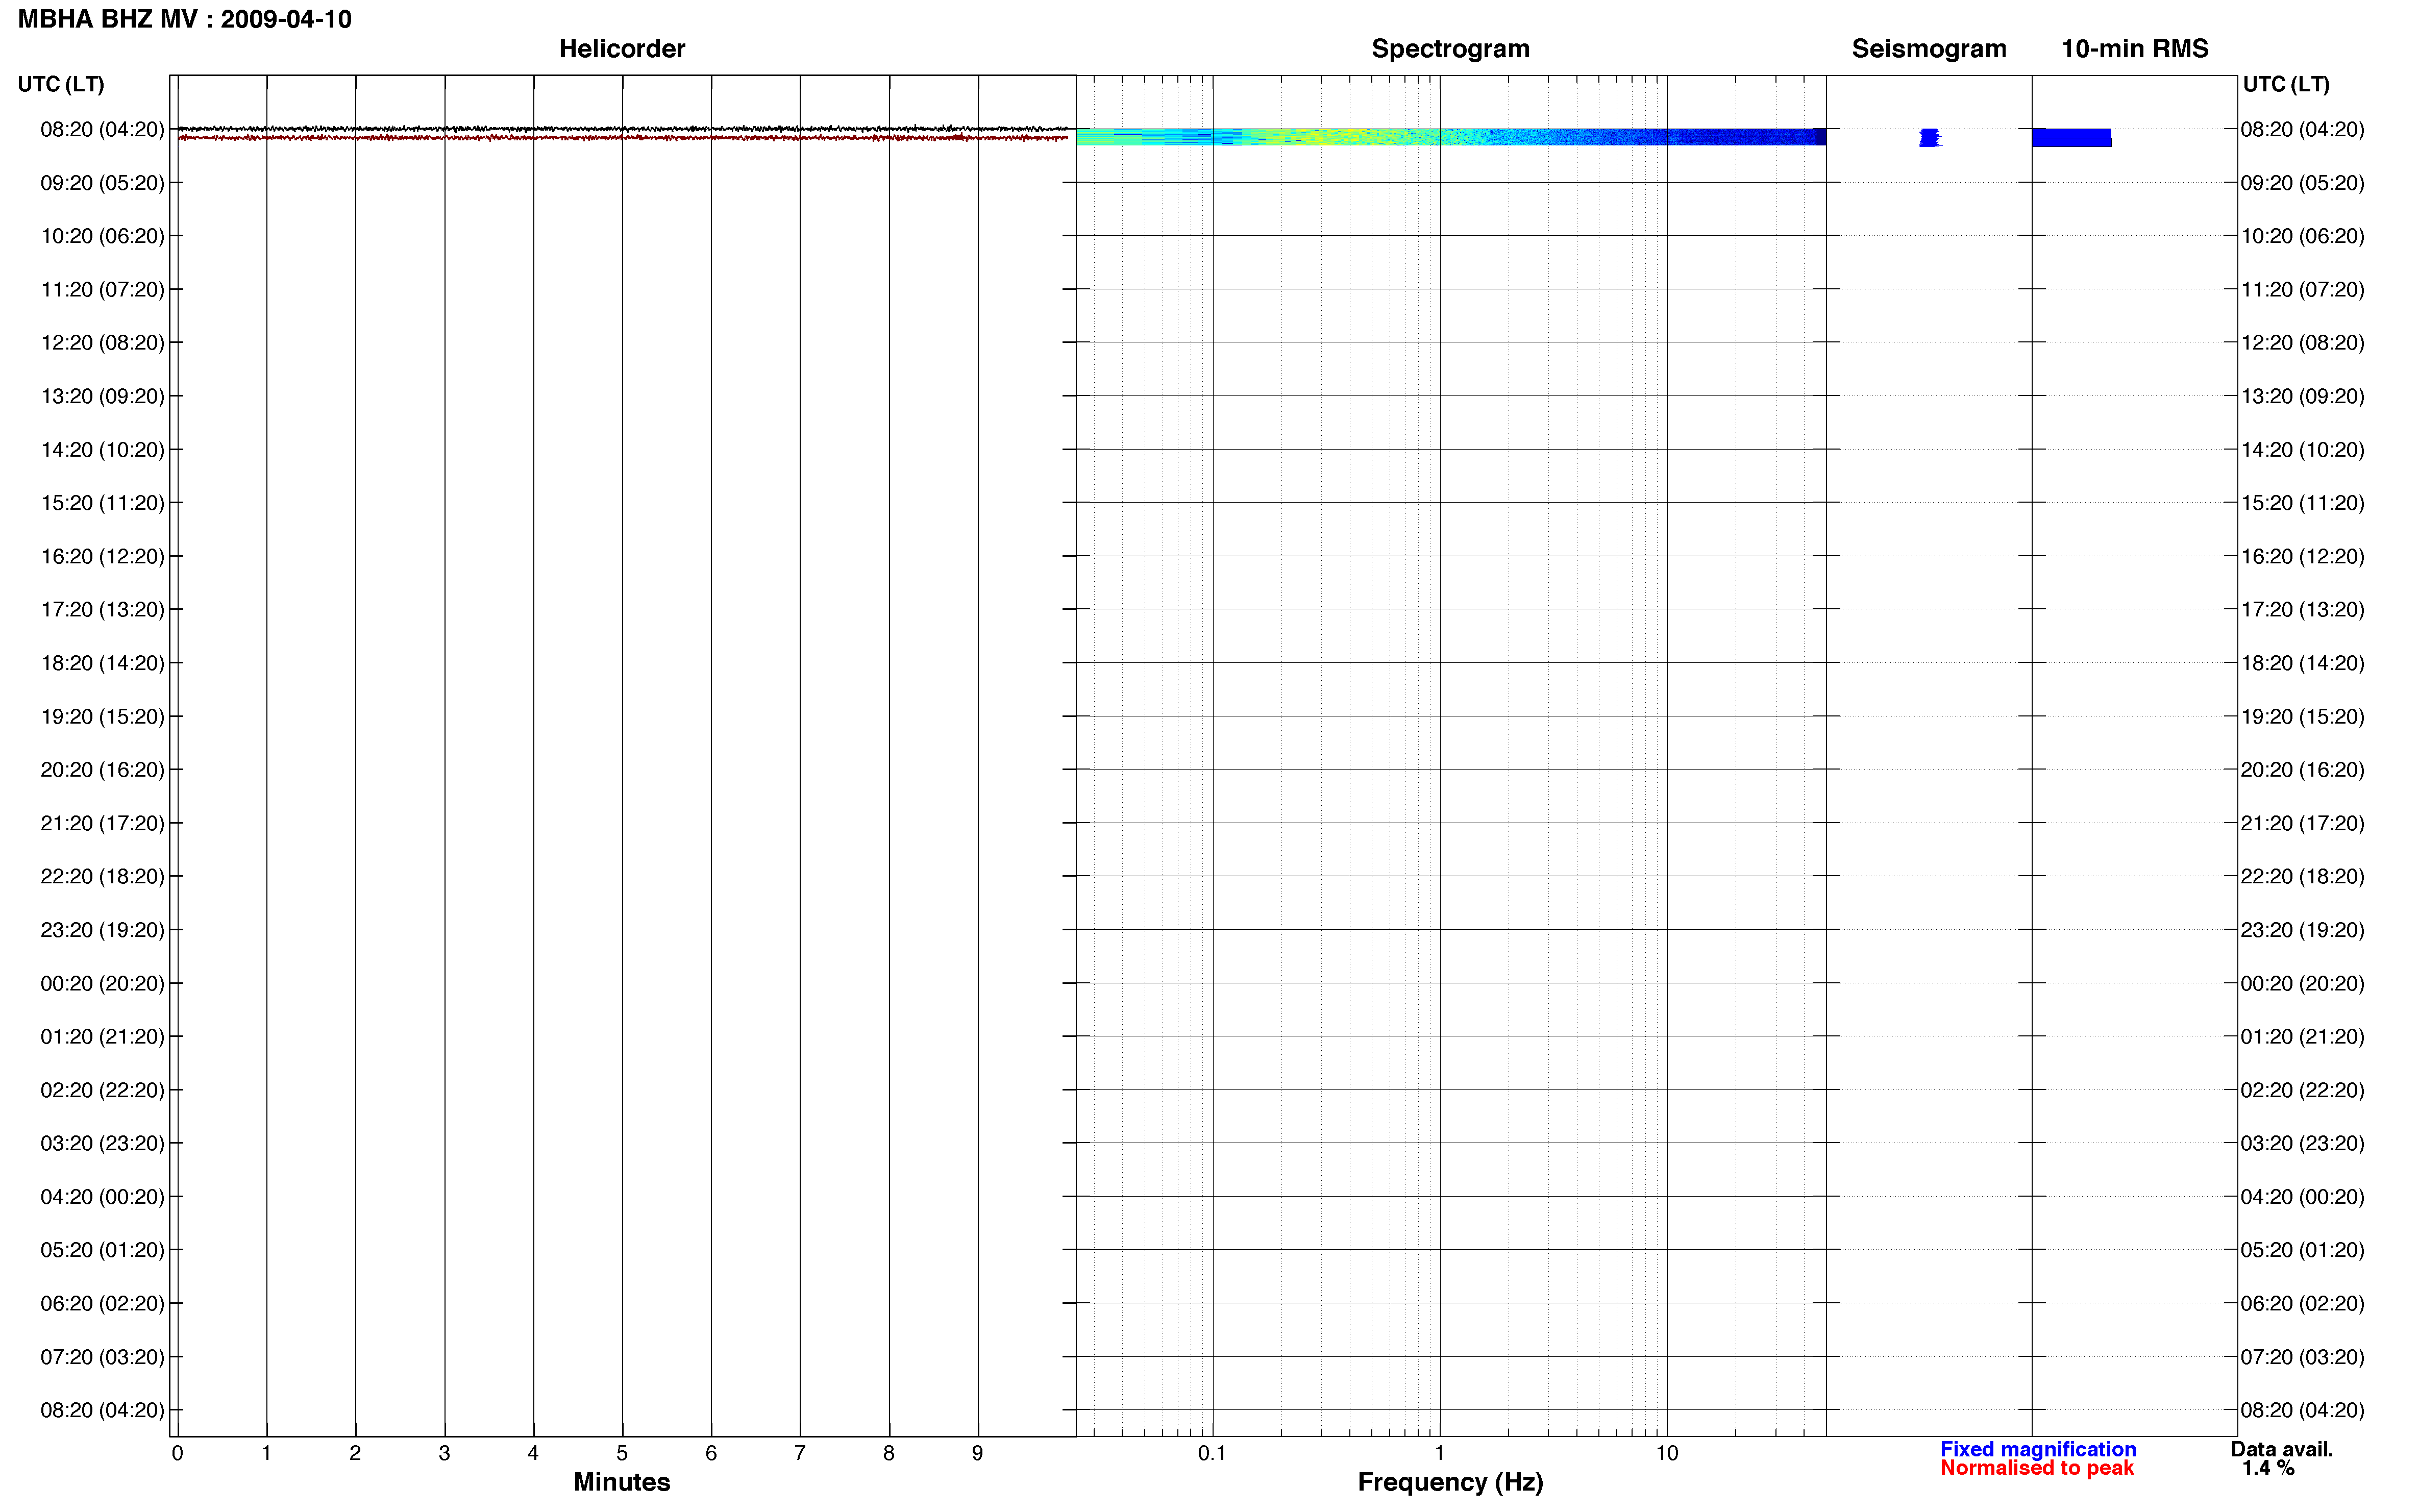
Task: Click the left '15:20 (11:20)' time label
Action: tap(103, 503)
